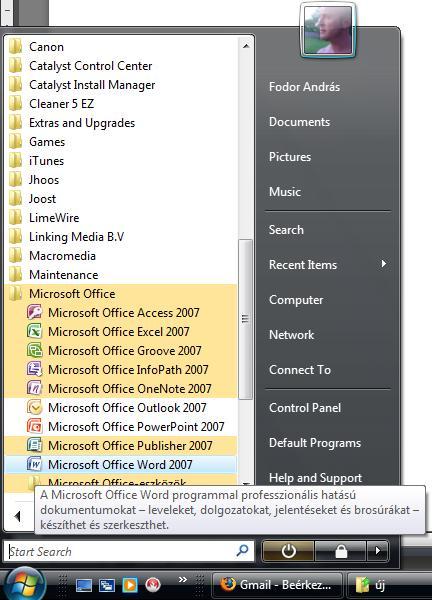Click the InfoPath 2007 icon
This screenshot has width=432, height=600.
tap(34, 369)
